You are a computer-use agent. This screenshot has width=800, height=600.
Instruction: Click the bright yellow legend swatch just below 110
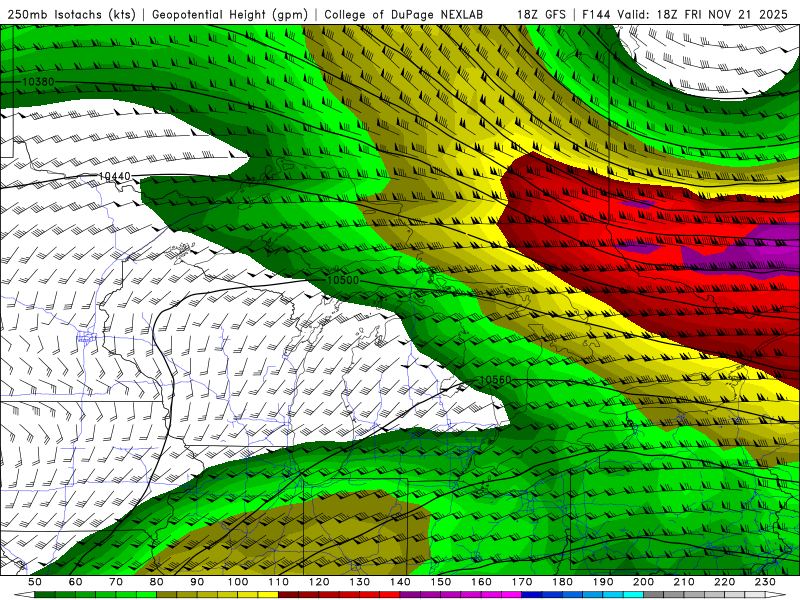tap(268, 595)
